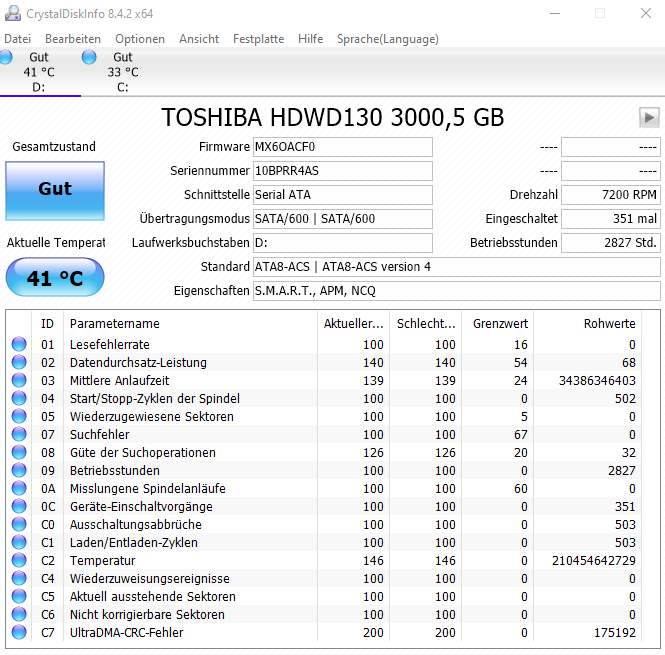Click status orb for Suchfehler row
The width and height of the screenshot is (665, 655).
click(x=19, y=434)
